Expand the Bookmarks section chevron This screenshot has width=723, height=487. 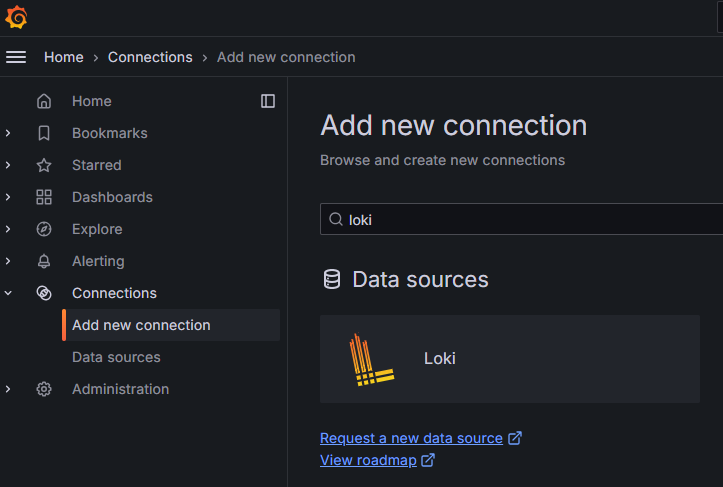tap(8, 133)
